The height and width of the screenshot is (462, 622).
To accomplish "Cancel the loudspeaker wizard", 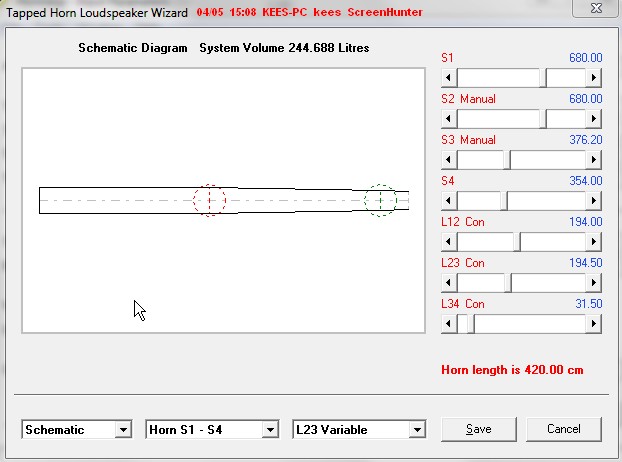I will pos(564,429).
